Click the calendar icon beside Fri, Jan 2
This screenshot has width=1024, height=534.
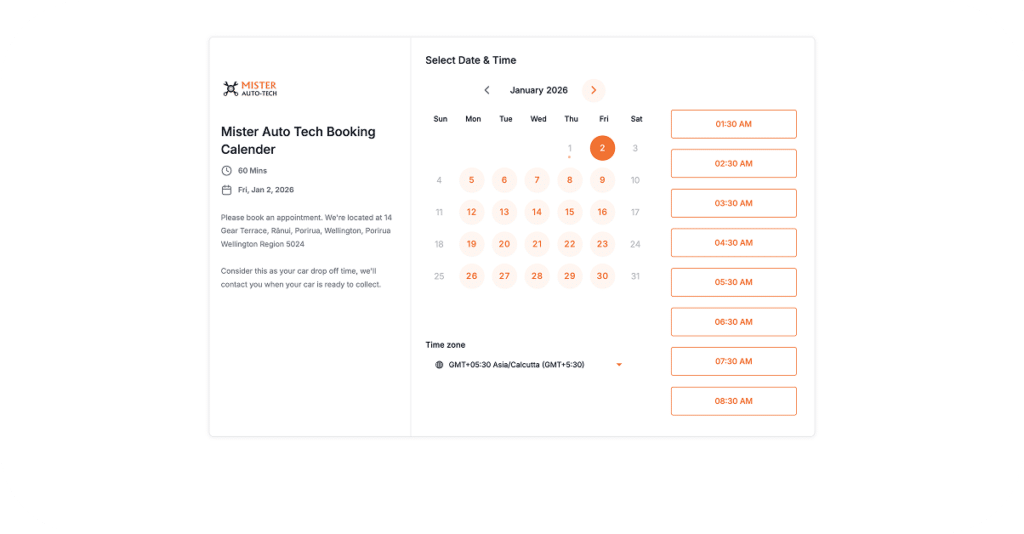point(227,190)
